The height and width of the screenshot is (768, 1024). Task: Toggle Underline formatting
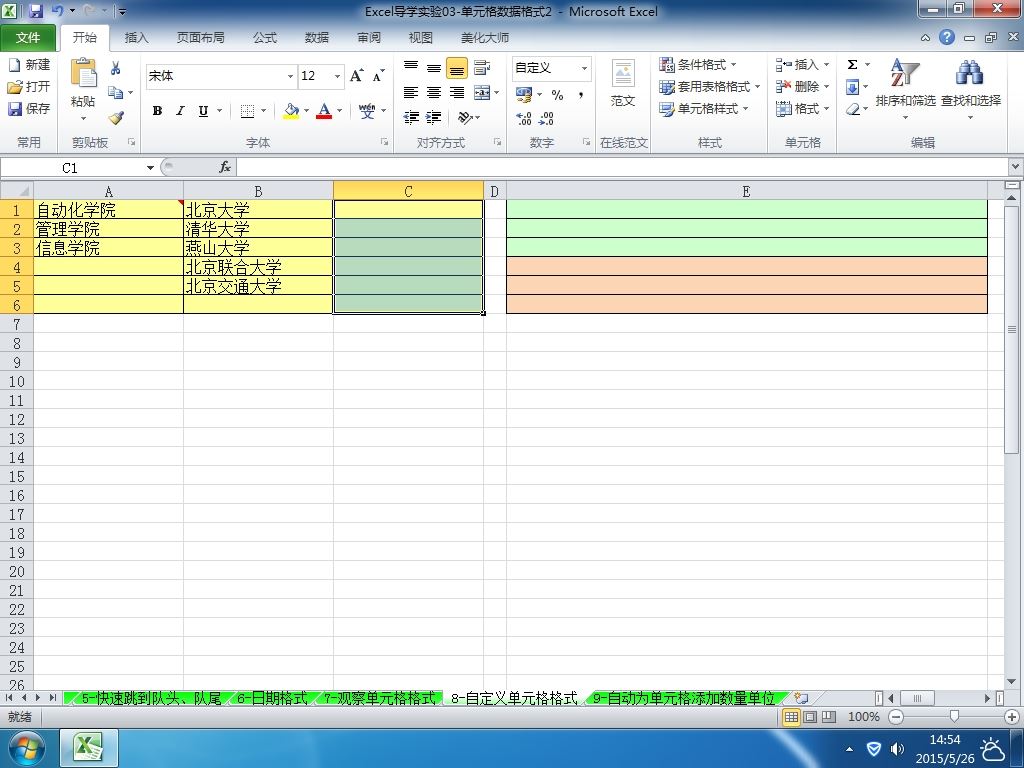click(x=203, y=111)
